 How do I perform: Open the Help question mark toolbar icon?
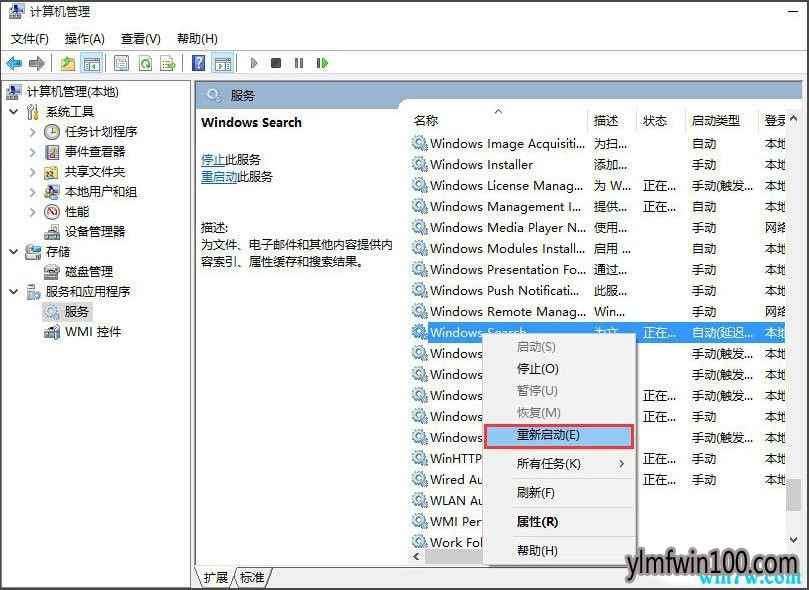click(x=199, y=63)
